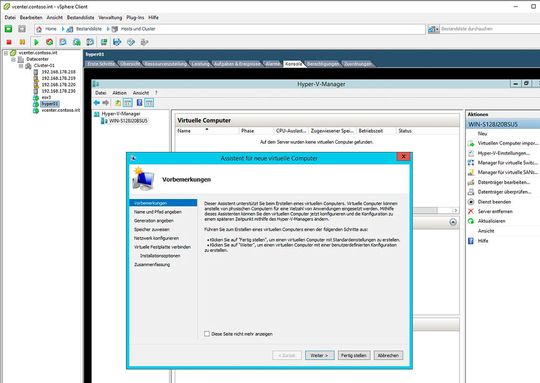Collapse the Cluster-01 tree node

(x=21, y=65)
